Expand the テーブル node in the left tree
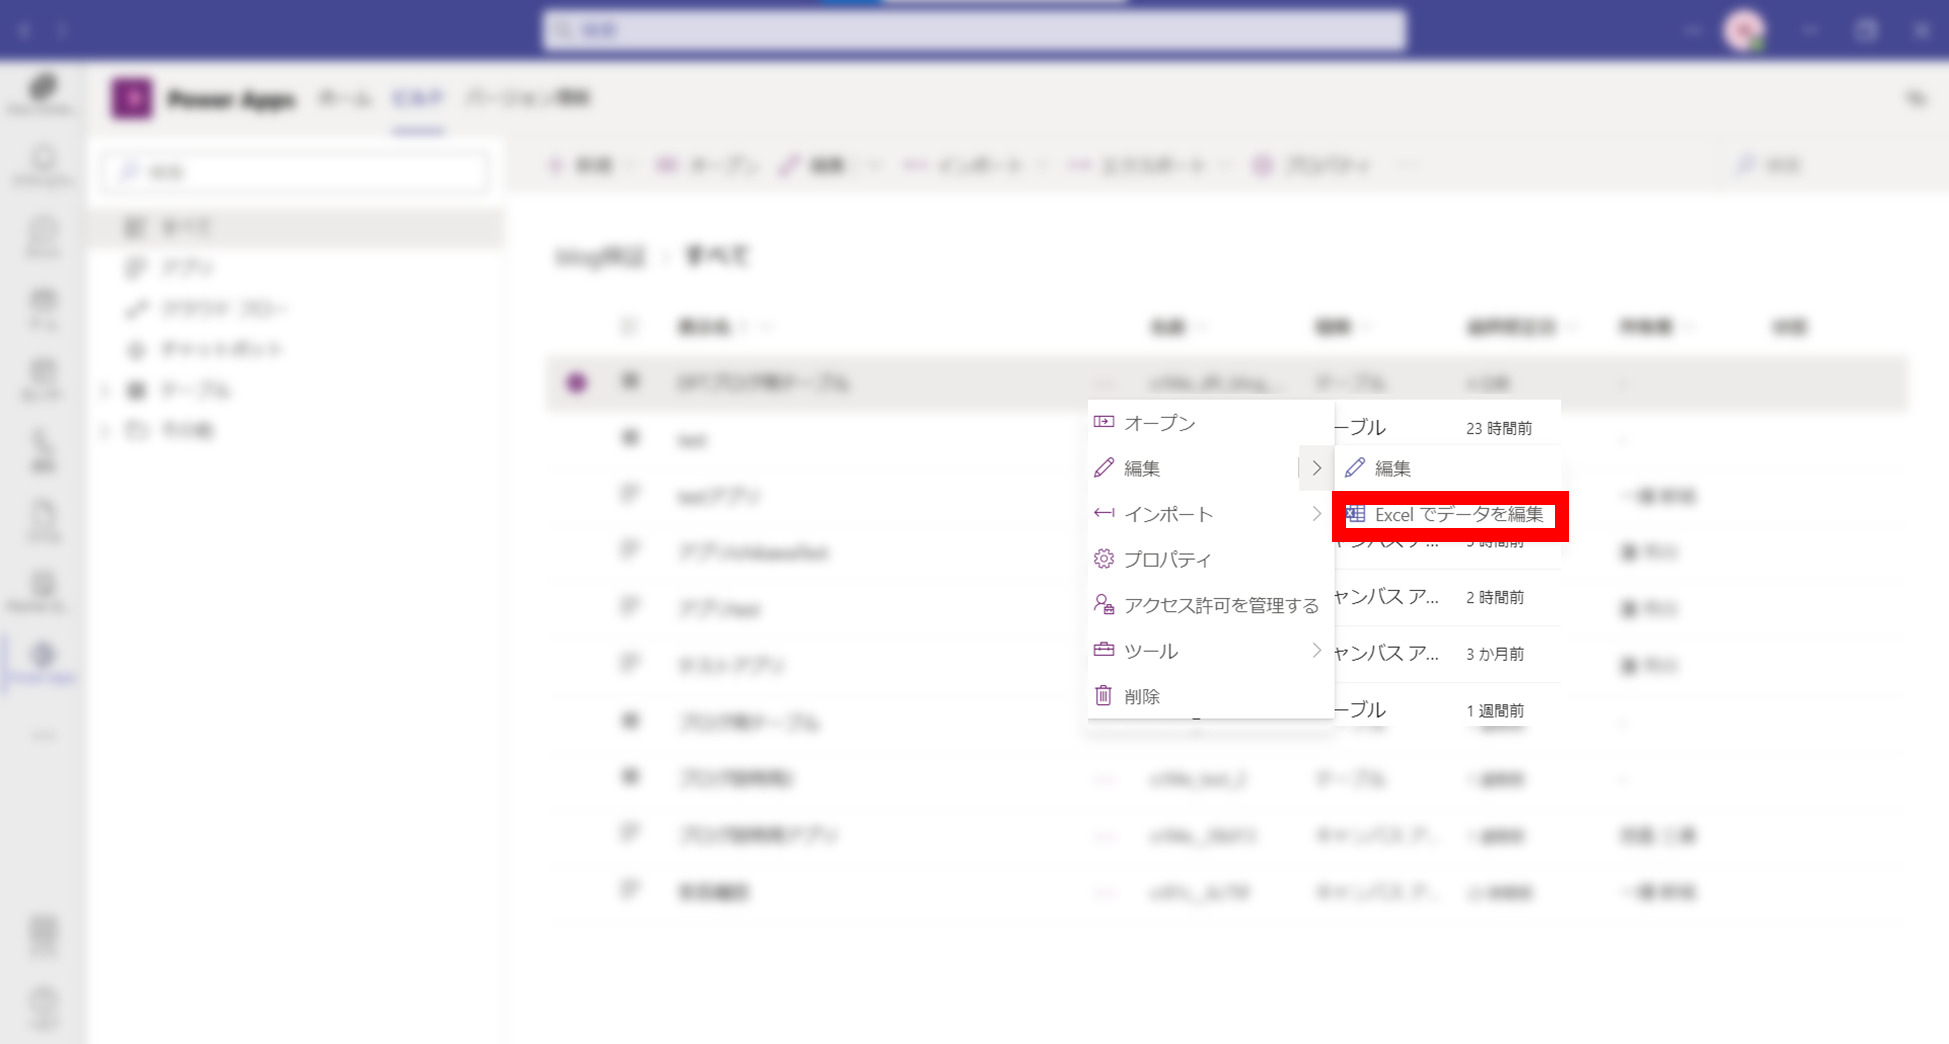The image size is (1949, 1044). click(105, 390)
